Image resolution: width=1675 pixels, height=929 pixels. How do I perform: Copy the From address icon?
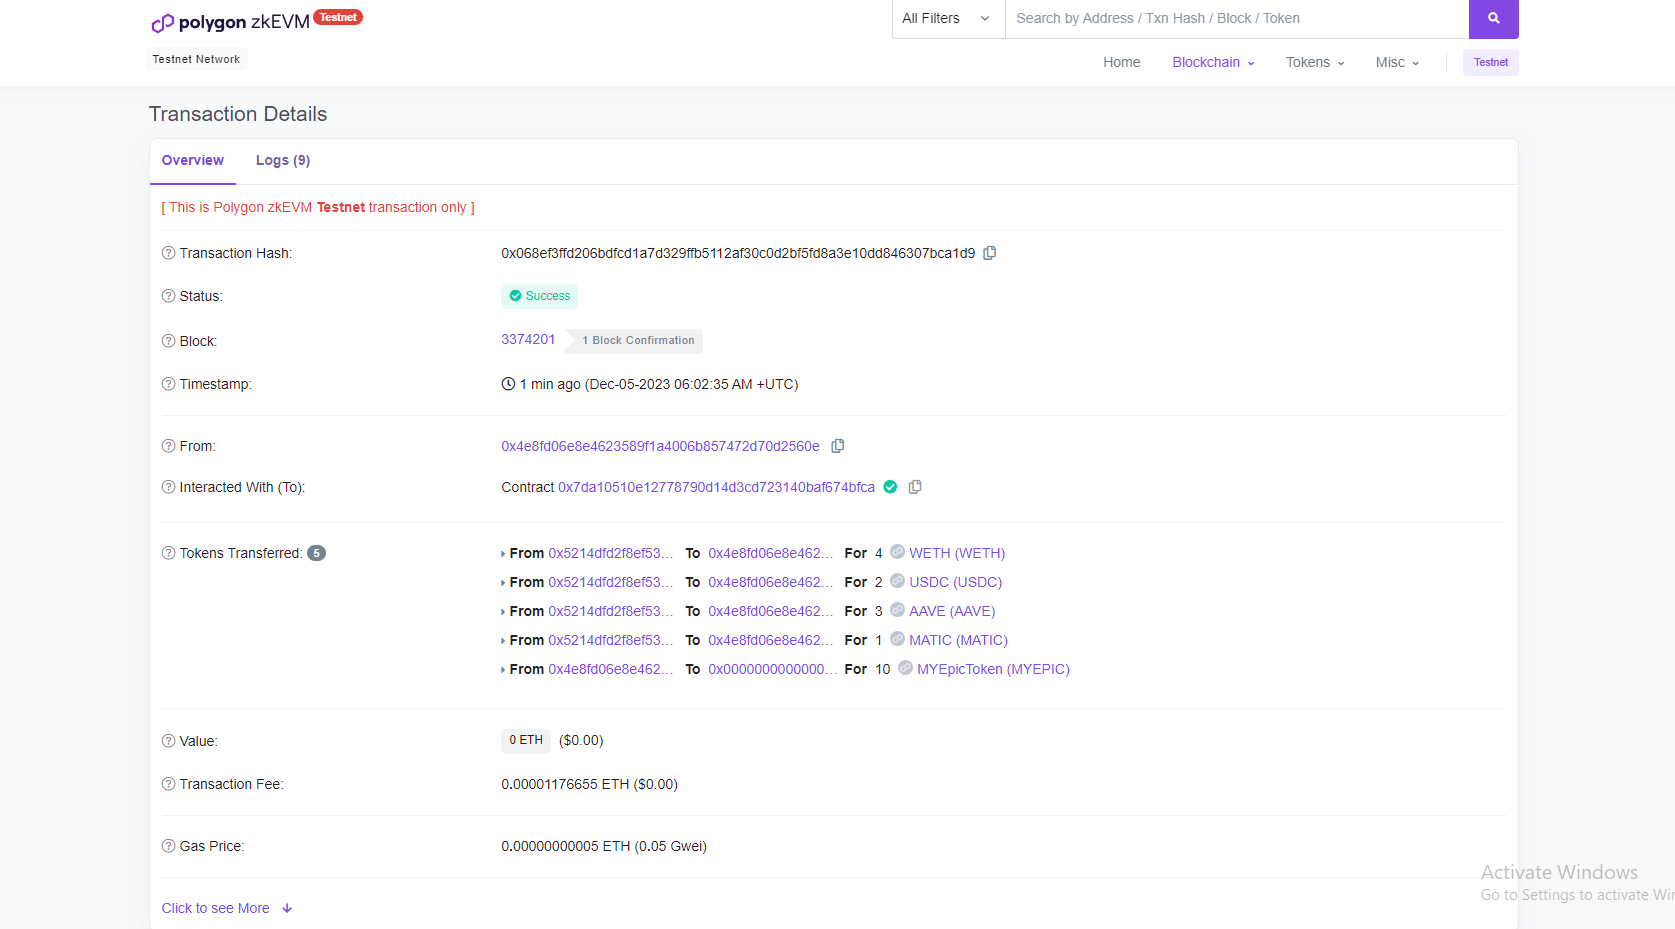[x=838, y=446]
